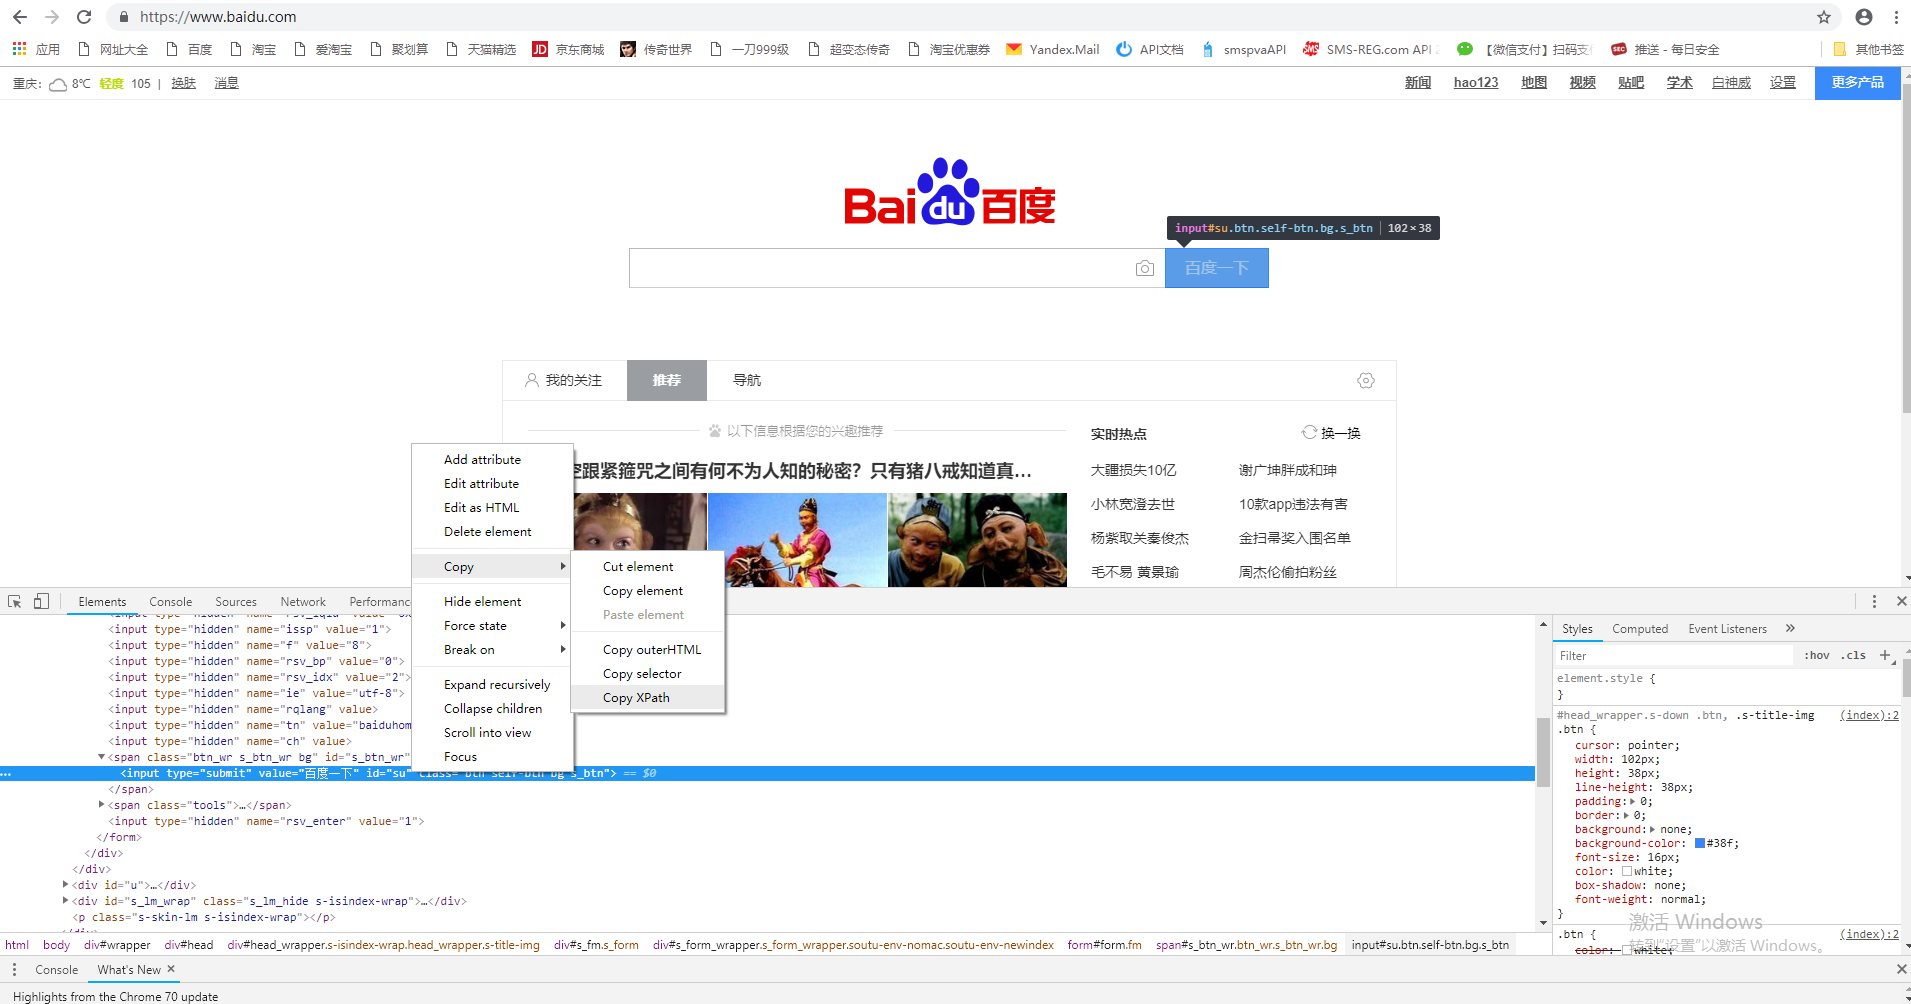Expand the Force state submenu
1911x1004 pixels.
563,625
